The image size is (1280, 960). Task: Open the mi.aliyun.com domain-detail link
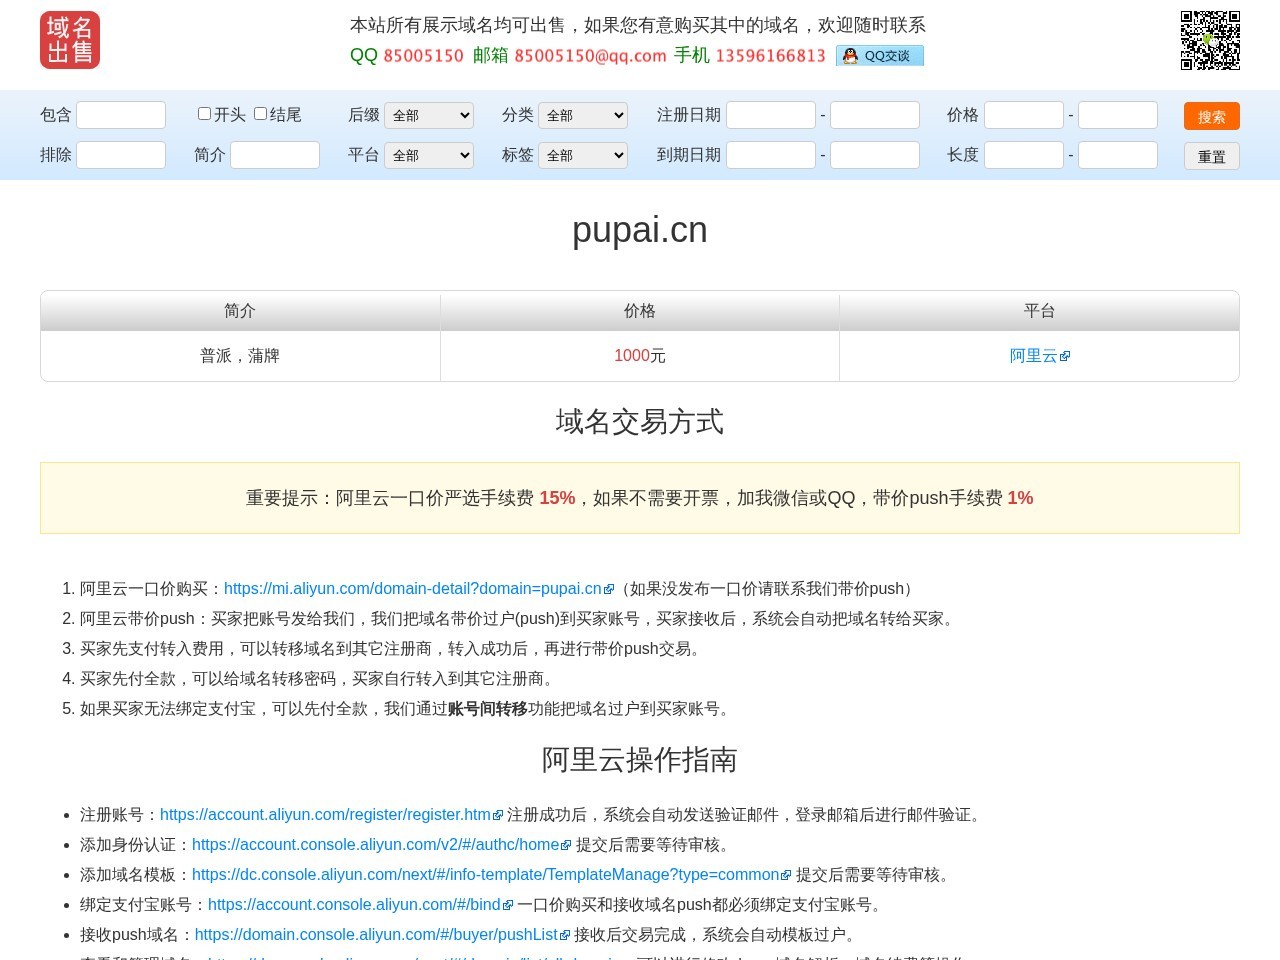click(x=413, y=589)
